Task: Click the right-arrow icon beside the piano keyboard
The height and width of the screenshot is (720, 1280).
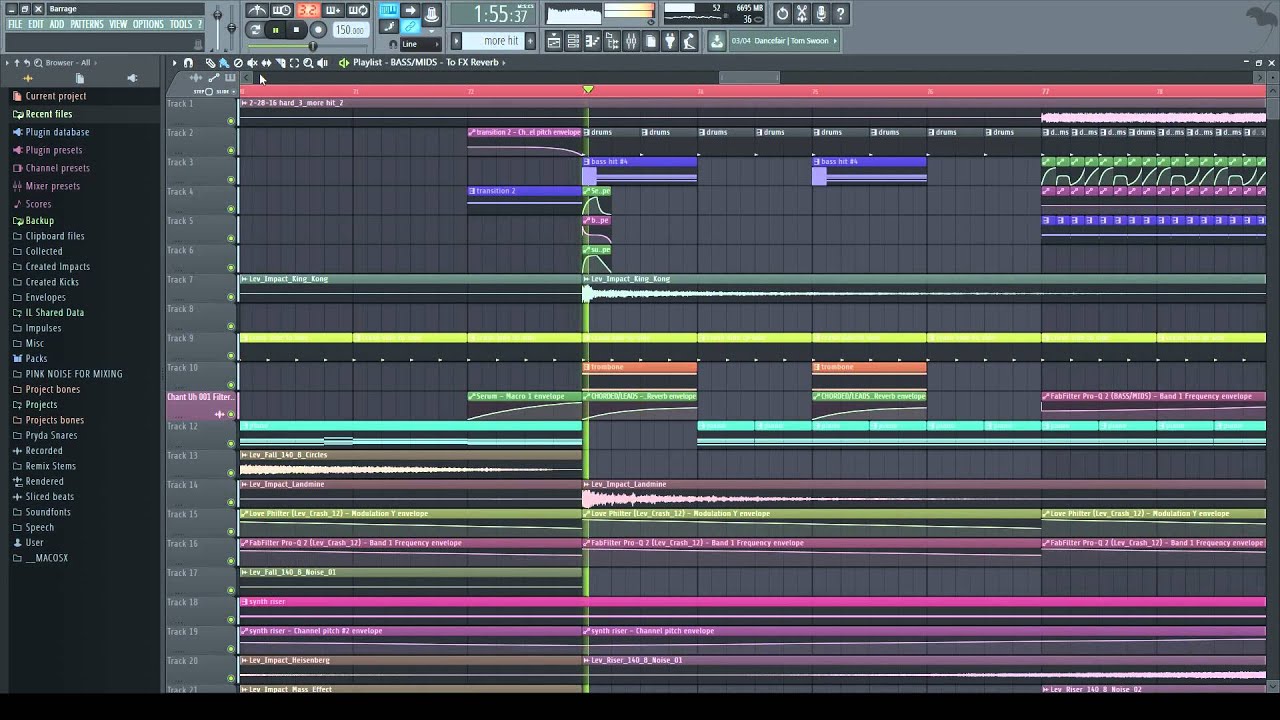Action: [x=410, y=10]
